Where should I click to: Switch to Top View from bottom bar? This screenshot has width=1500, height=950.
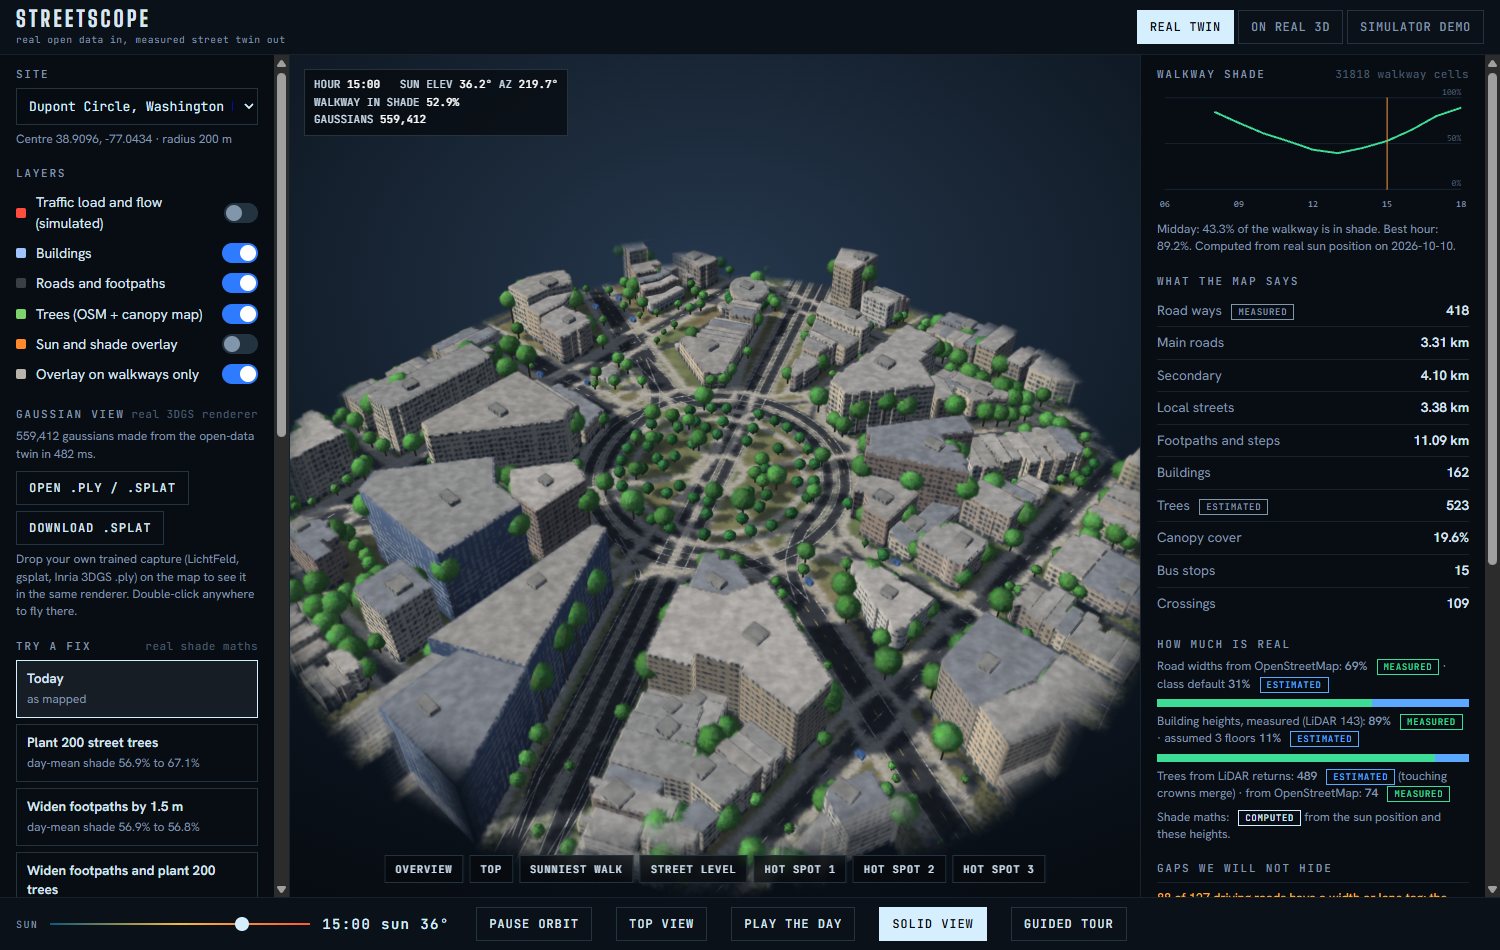click(662, 924)
